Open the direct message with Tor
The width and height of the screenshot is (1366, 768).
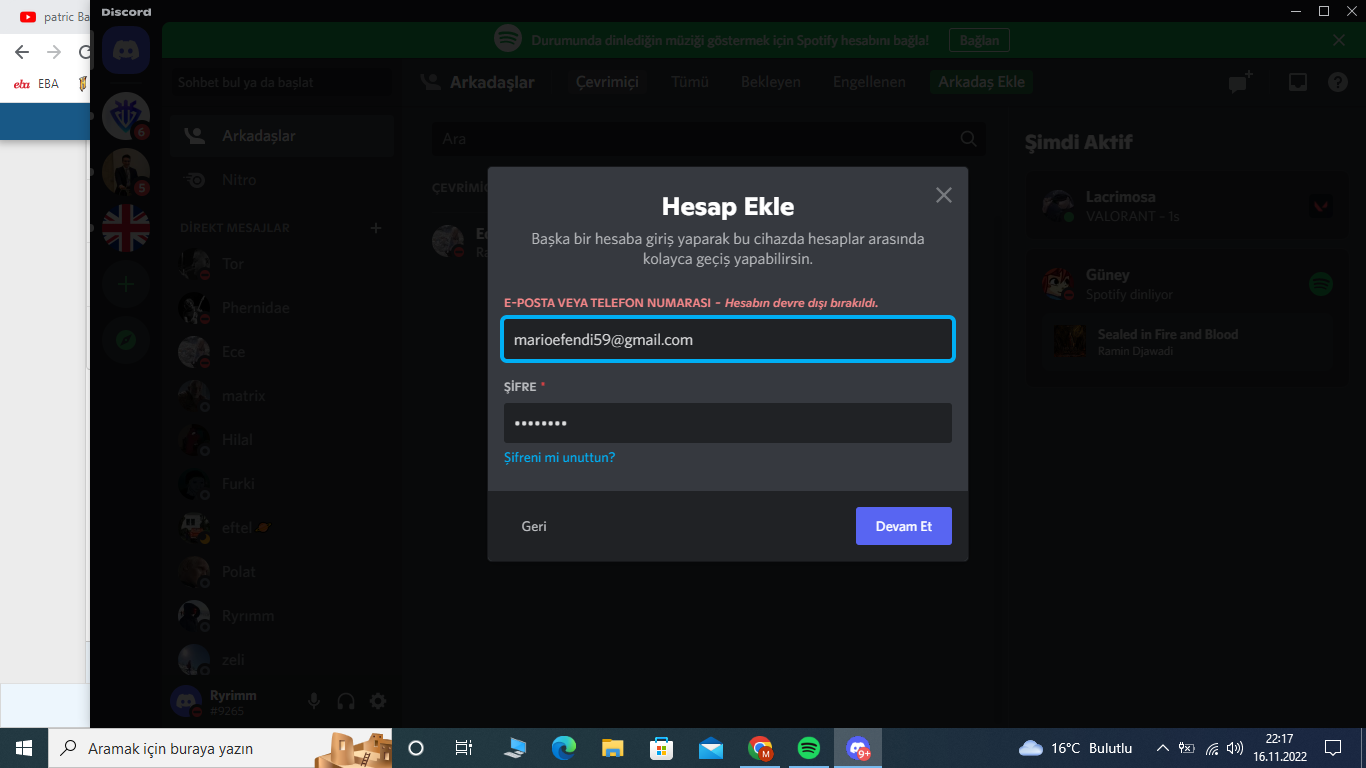coord(282,264)
